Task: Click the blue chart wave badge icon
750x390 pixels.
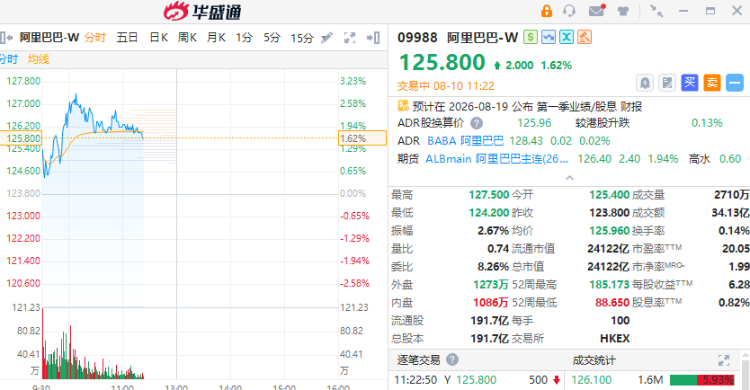Action: 548,37
